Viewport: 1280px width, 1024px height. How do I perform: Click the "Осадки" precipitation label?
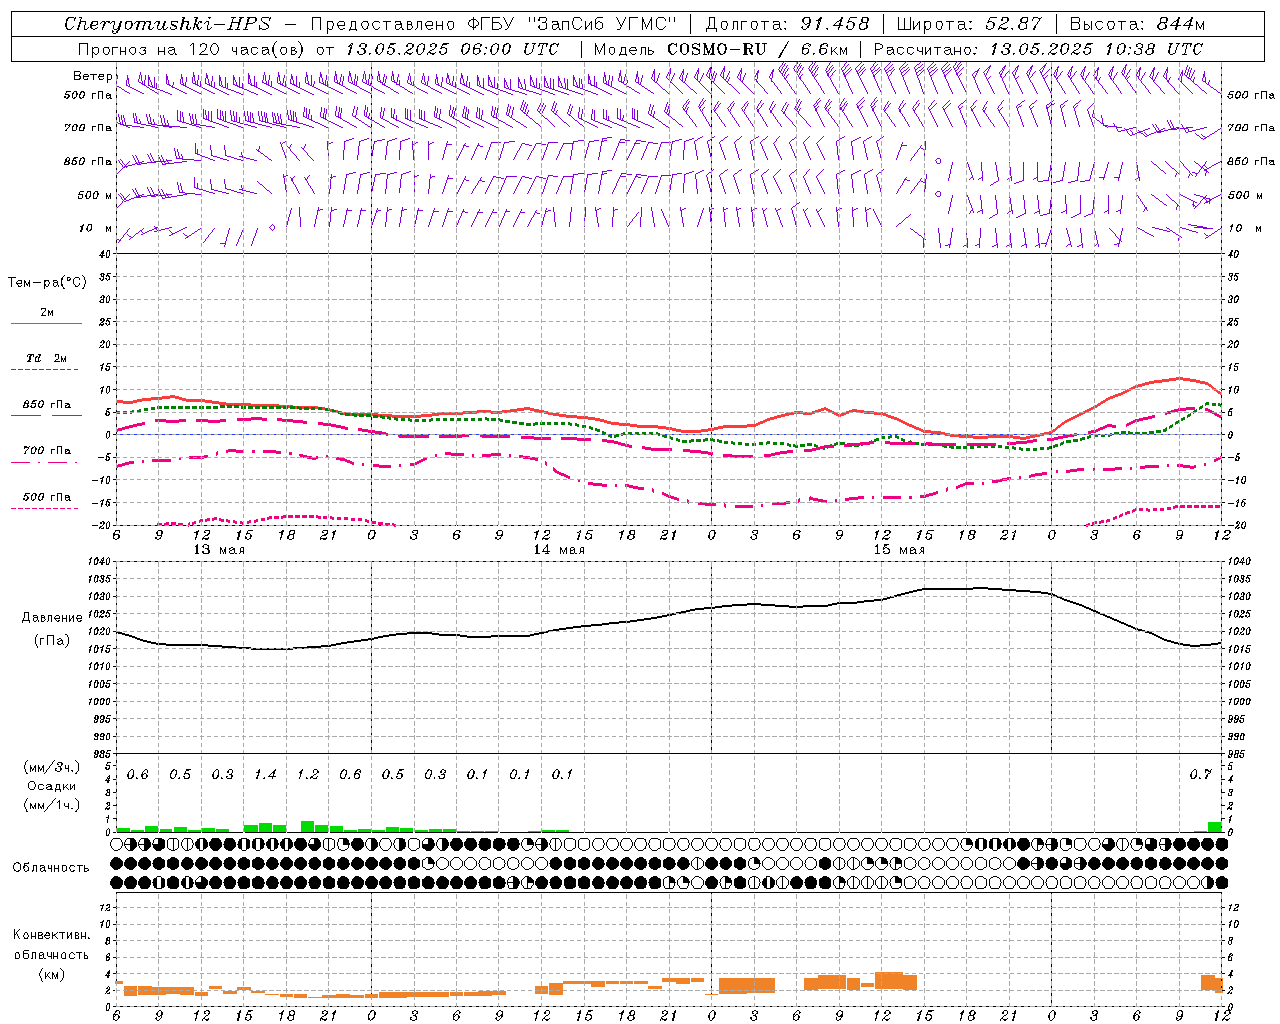click(x=51, y=786)
